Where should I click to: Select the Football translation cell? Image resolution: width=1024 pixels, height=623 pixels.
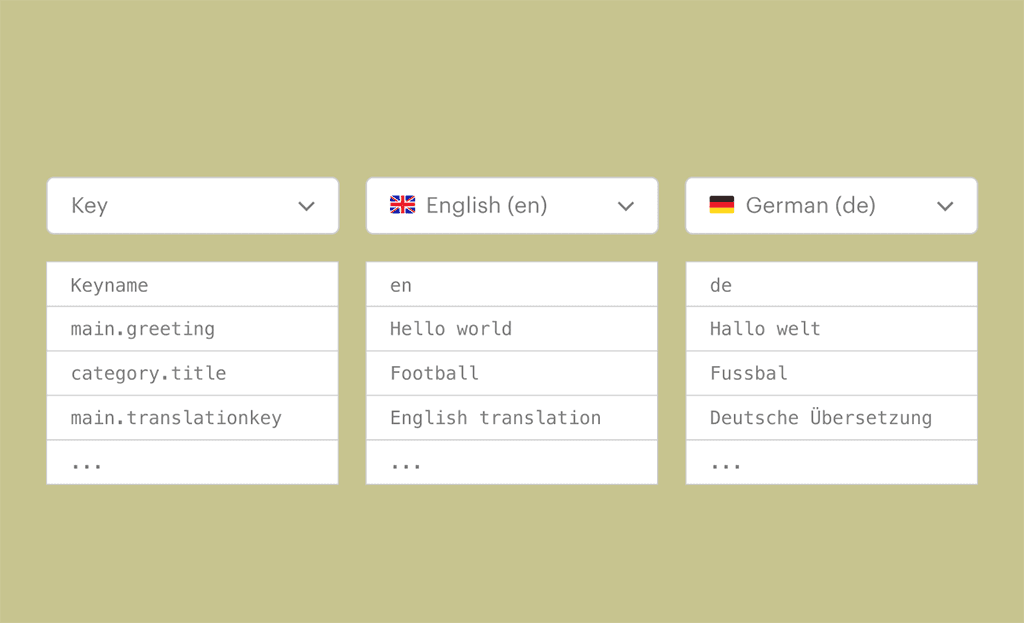511,373
